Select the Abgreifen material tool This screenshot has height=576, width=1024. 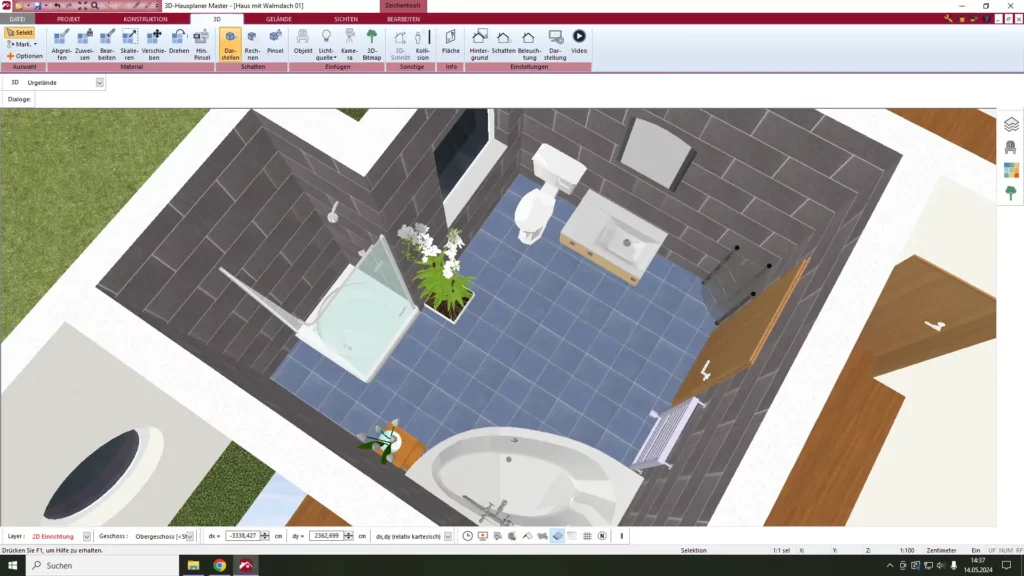pyautogui.click(x=61, y=45)
